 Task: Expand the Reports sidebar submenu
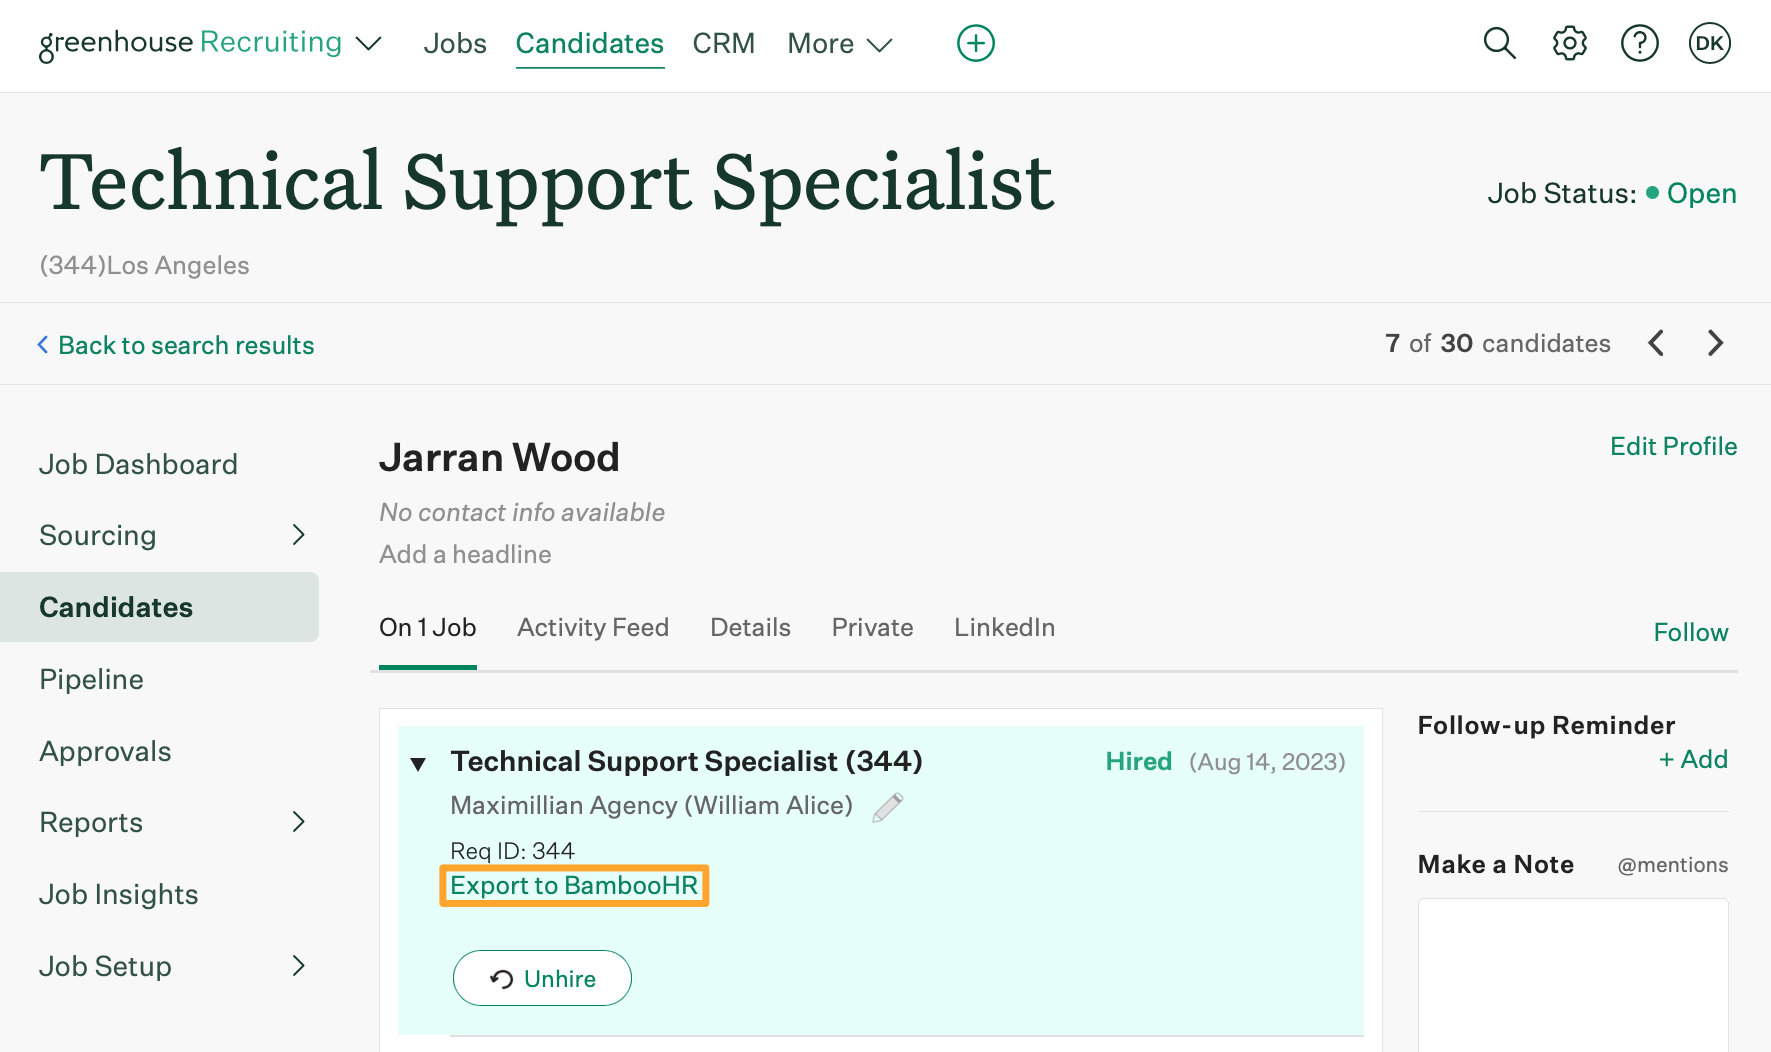(298, 822)
